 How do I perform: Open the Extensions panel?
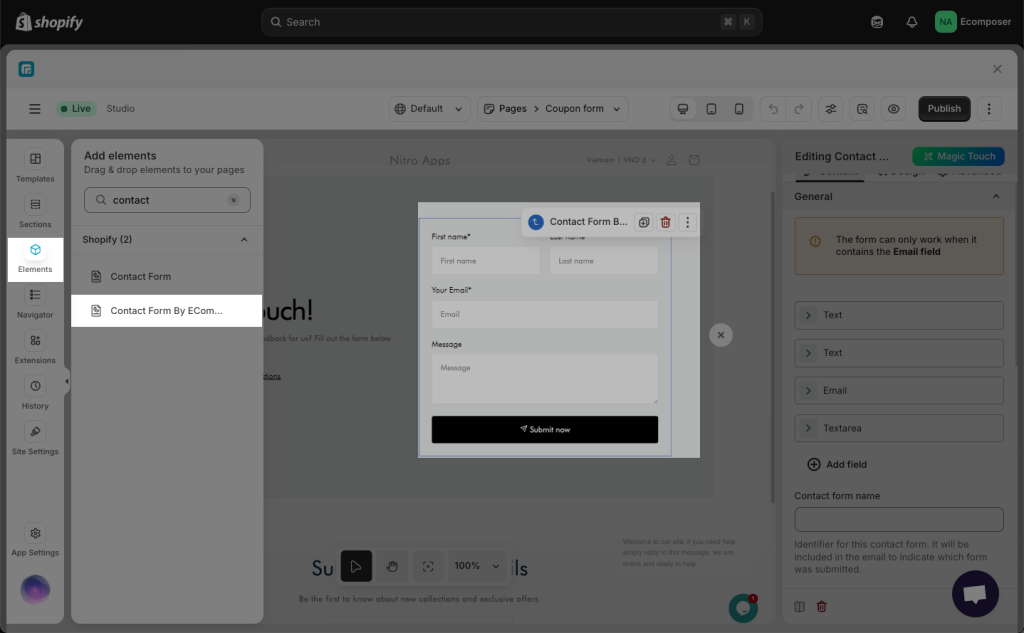point(35,348)
